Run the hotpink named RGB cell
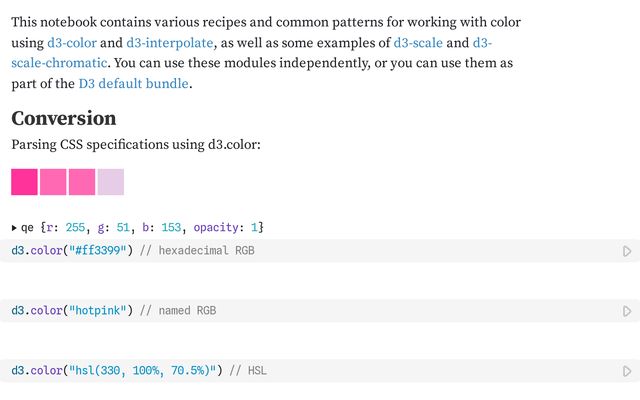Image resolution: width=640 pixels, height=400 pixels. click(627, 311)
